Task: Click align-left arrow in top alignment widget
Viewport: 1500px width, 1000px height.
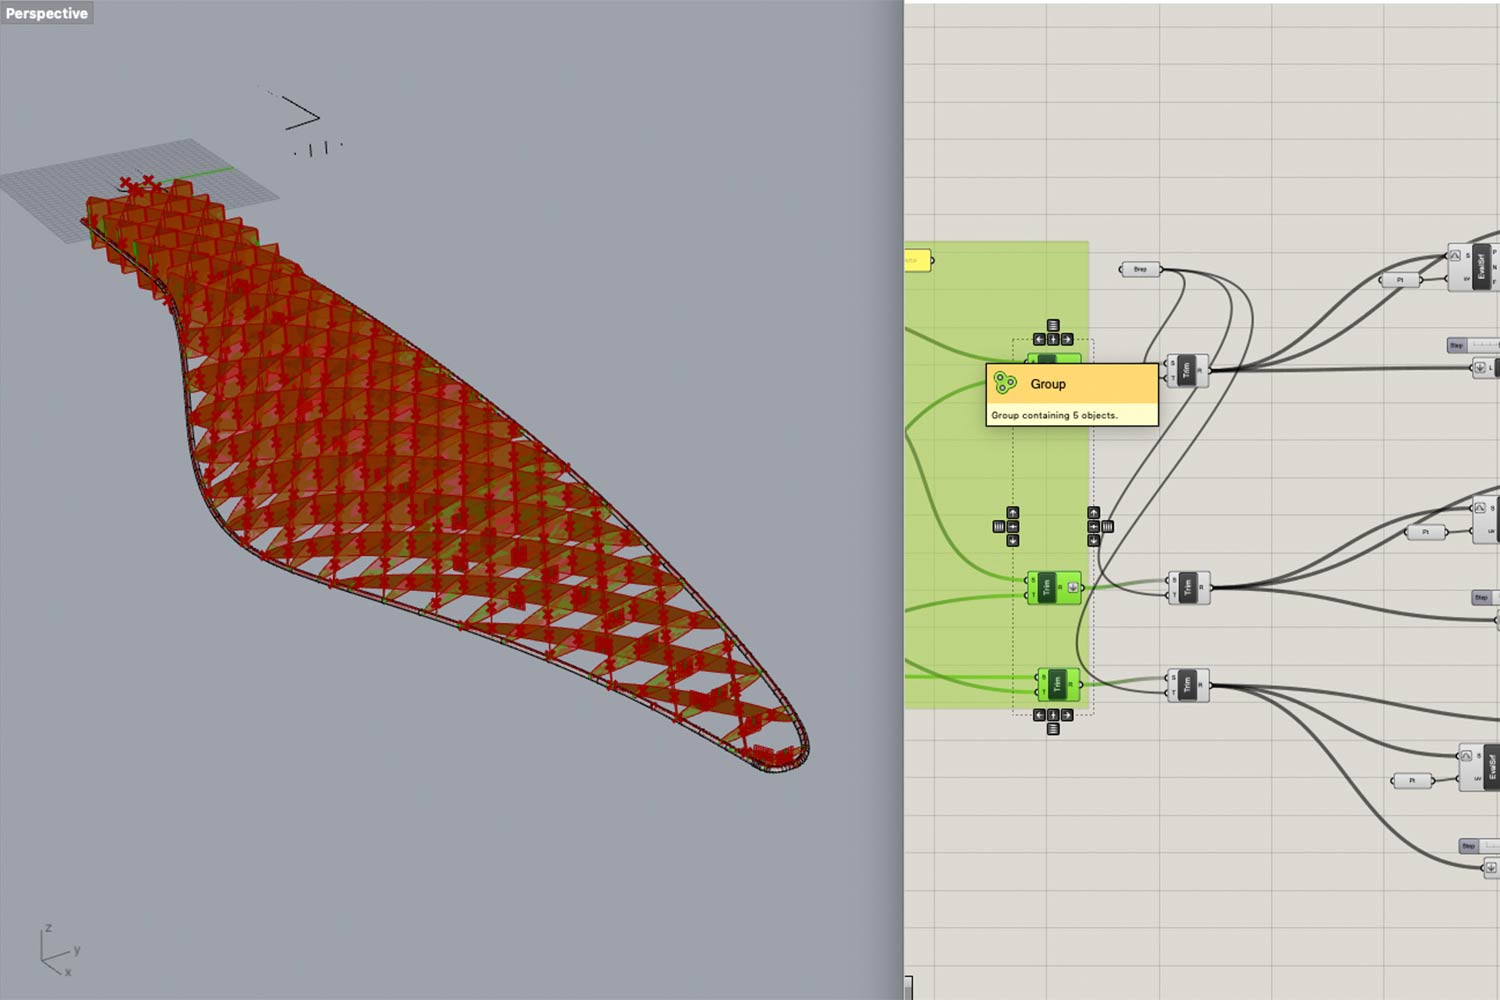Action: [1039, 340]
